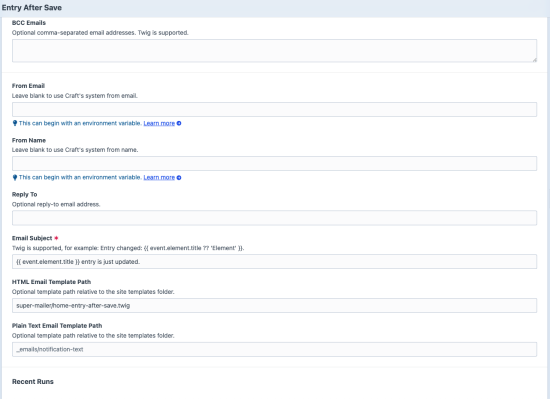Click the From Email label
This screenshot has width=550, height=399.
point(28,86)
